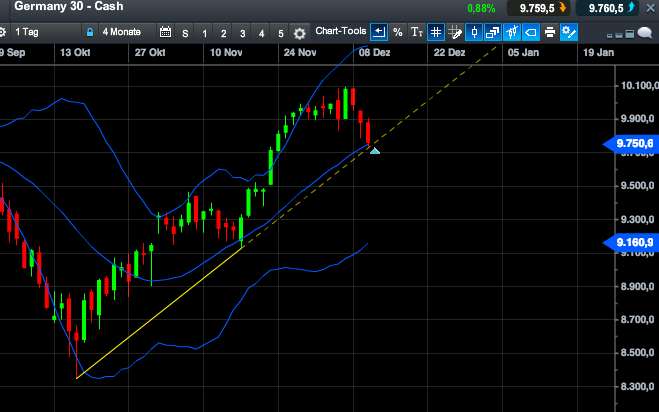Toggle the blue lock icon
659x412 pixels.
click(90, 32)
